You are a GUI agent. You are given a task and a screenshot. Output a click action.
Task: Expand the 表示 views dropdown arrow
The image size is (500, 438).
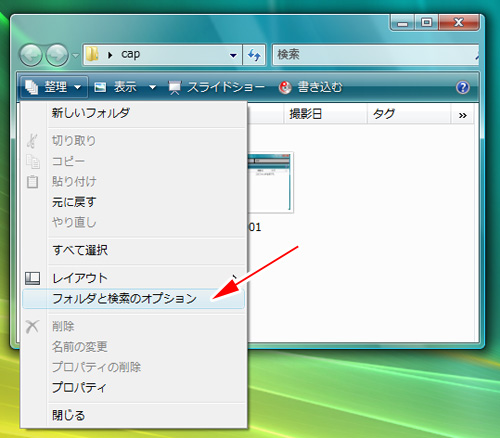pos(152,87)
